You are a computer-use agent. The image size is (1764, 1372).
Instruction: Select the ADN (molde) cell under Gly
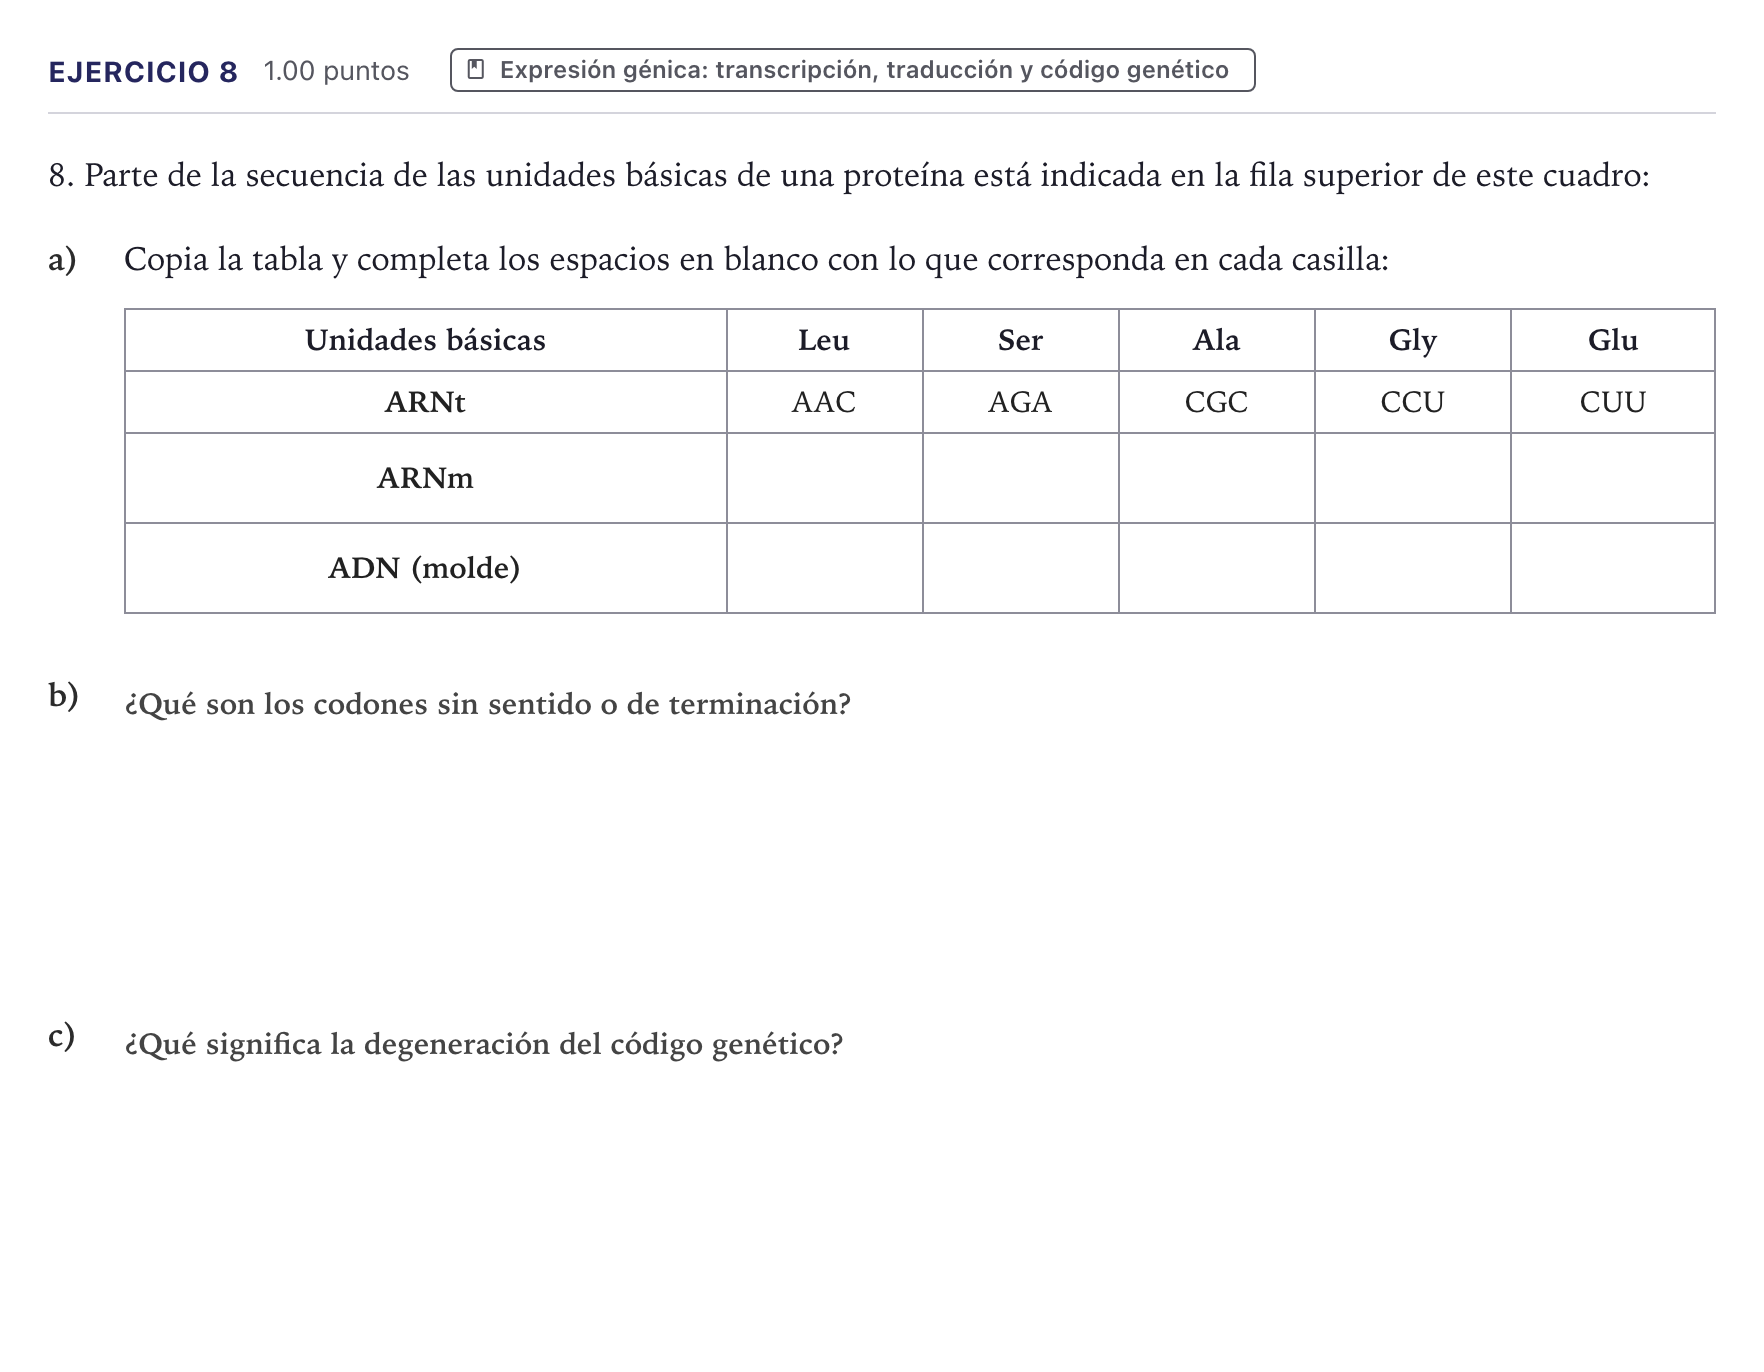point(1412,568)
